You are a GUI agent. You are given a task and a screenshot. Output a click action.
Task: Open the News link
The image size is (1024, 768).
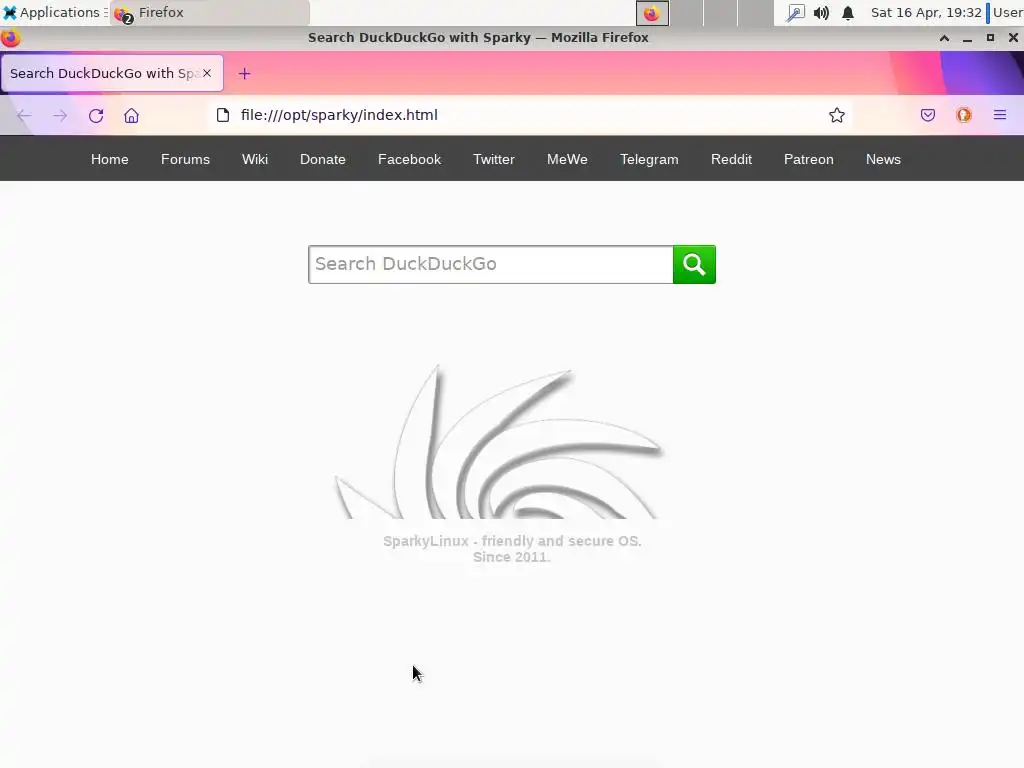[883, 159]
